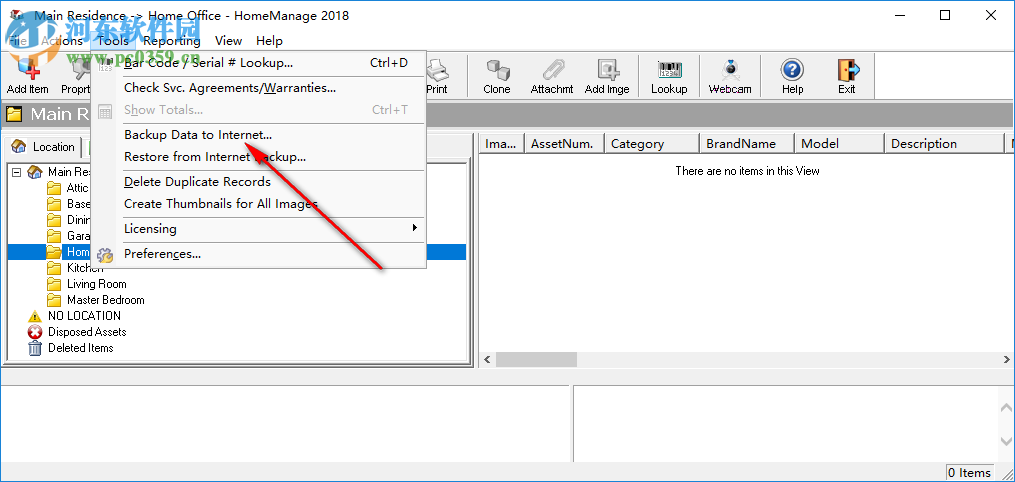Sort by the BrandName column header
The image size is (1015, 482).
(x=747, y=144)
